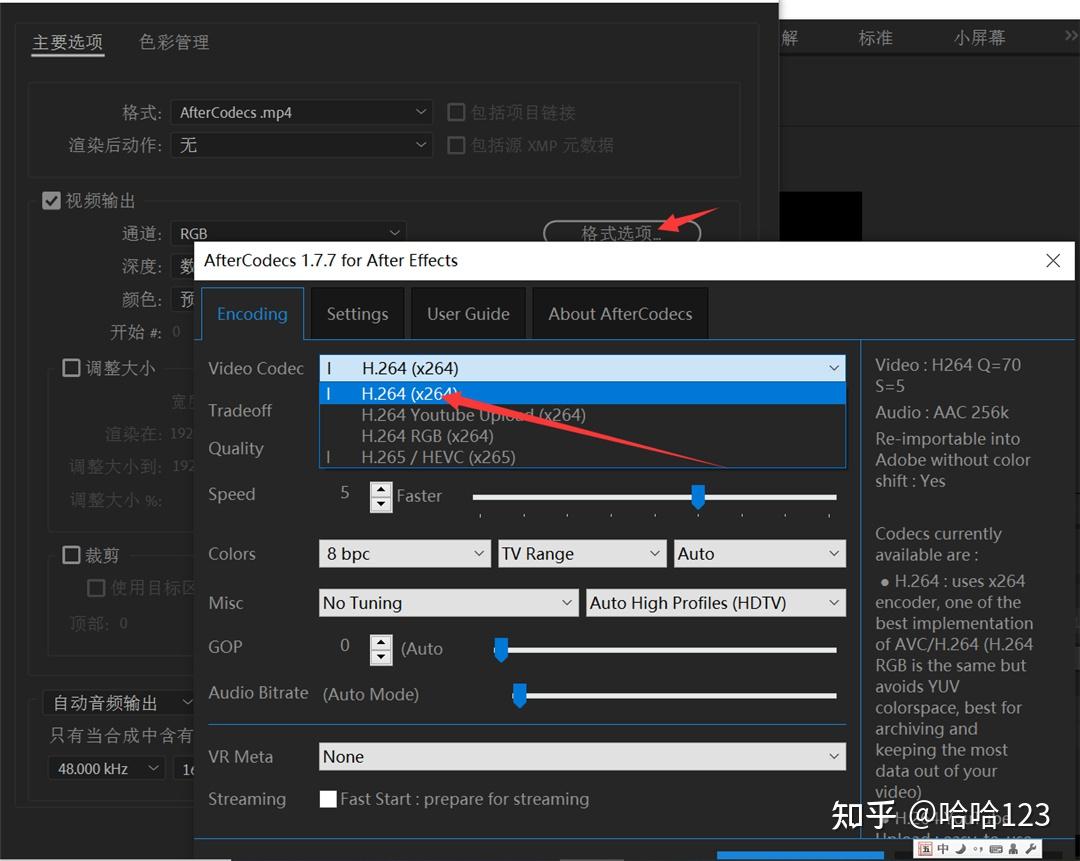Click the 格式选项 button
The image size is (1080, 861).
(x=622, y=231)
